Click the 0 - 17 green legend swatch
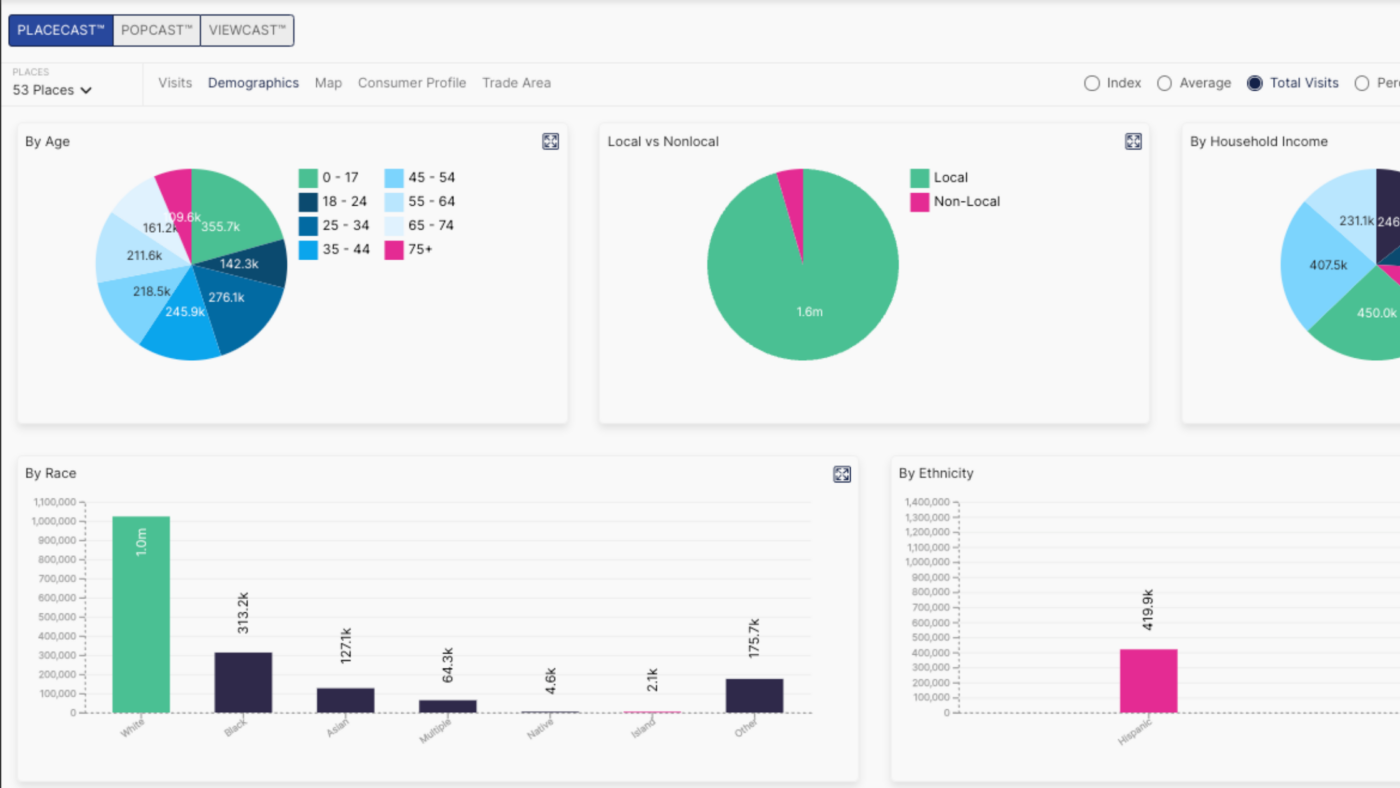The height and width of the screenshot is (788, 1400). click(308, 178)
